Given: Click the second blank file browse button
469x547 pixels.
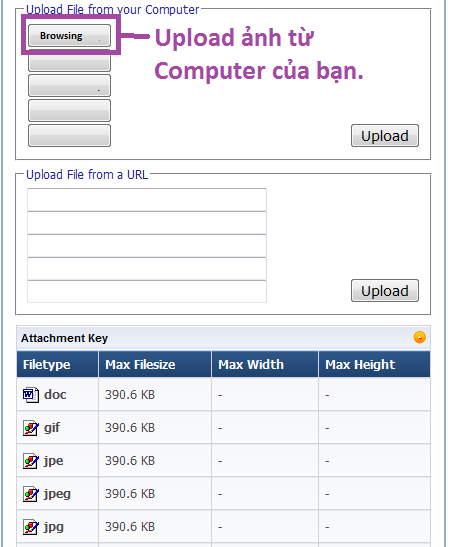Looking at the screenshot, I should coord(69,61).
